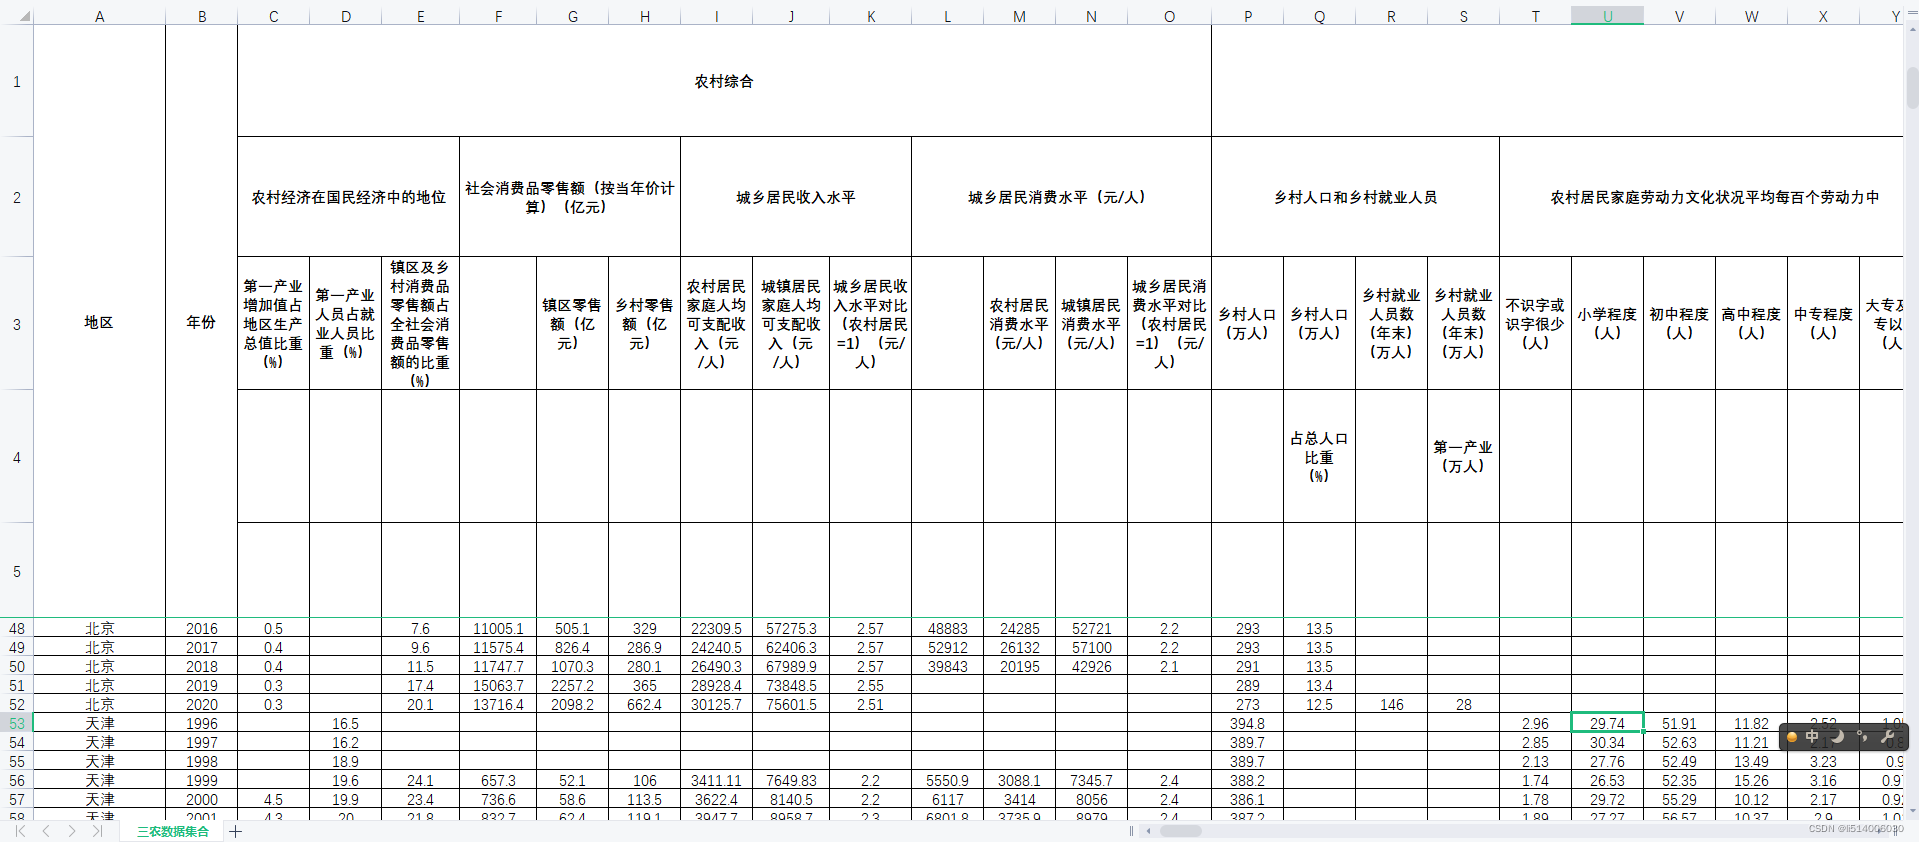Click cell with value 11005.1
This screenshot has height=842, width=1919.
tap(498, 628)
